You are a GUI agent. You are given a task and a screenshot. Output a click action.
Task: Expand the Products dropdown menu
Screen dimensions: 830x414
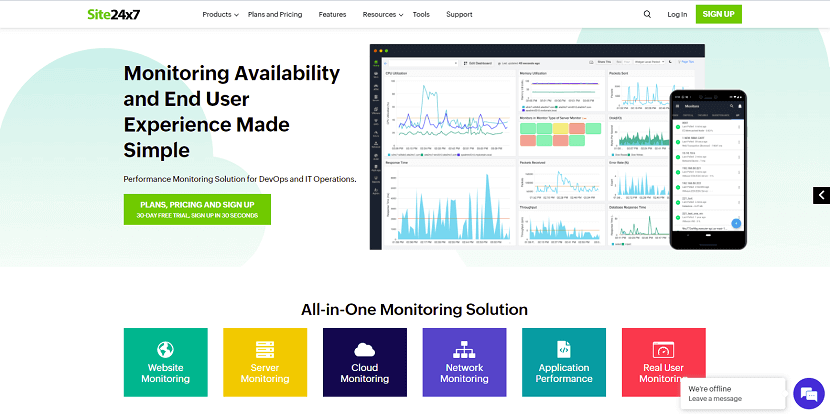click(x=220, y=14)
